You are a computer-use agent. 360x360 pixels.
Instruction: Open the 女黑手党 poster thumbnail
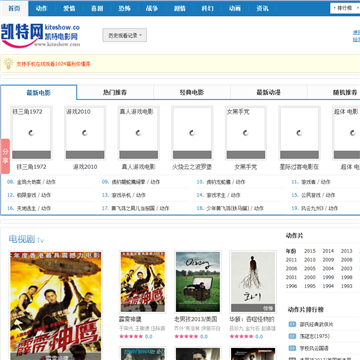coord(246,133)
